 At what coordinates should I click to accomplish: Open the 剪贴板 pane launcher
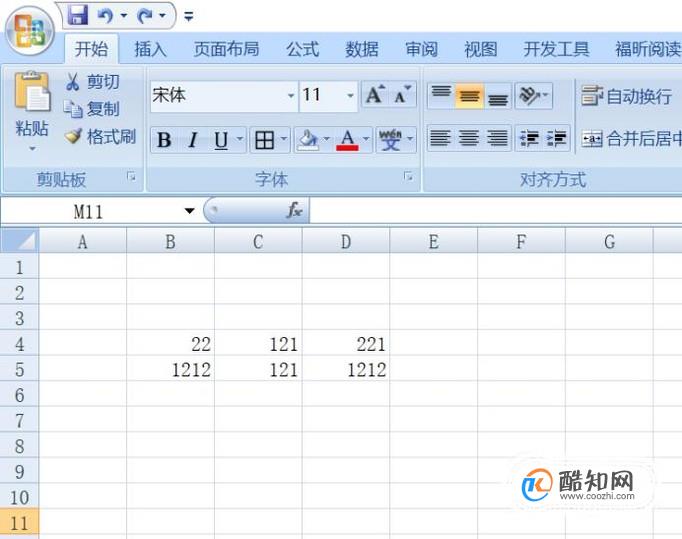[x=131, y=177]
